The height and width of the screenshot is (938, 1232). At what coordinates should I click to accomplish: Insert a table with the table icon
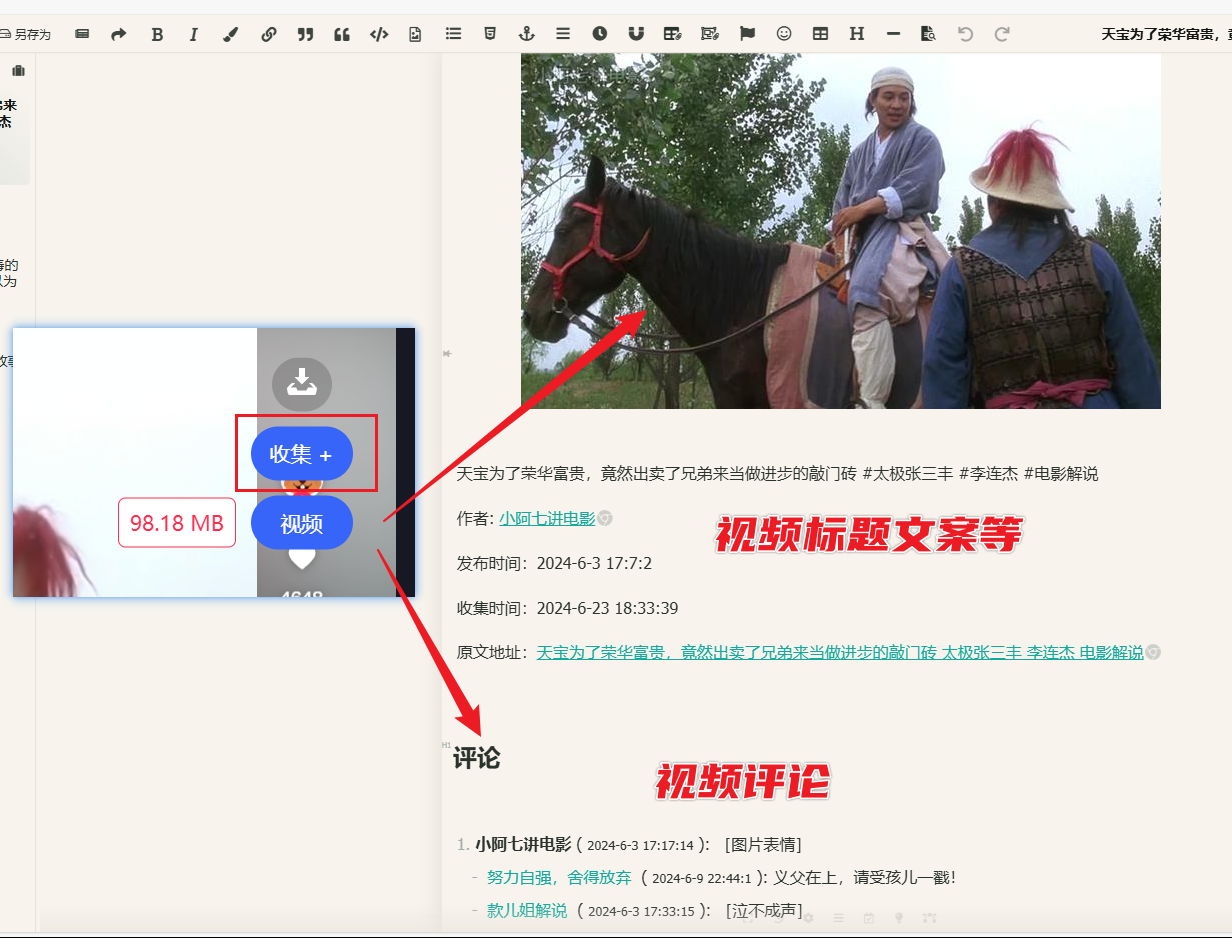point(819,33)
